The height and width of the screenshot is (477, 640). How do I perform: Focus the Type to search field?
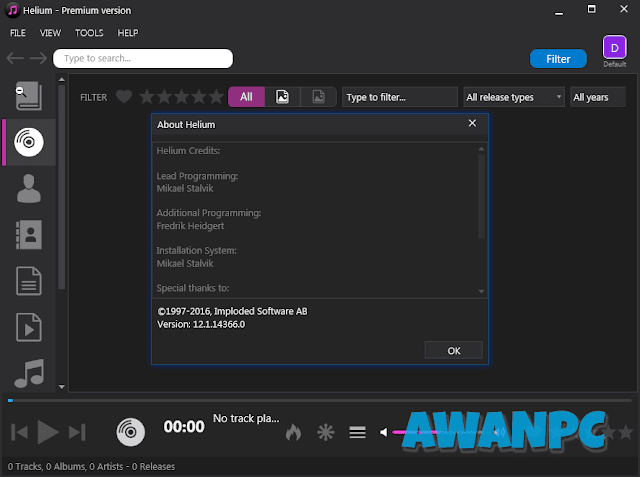143,58
